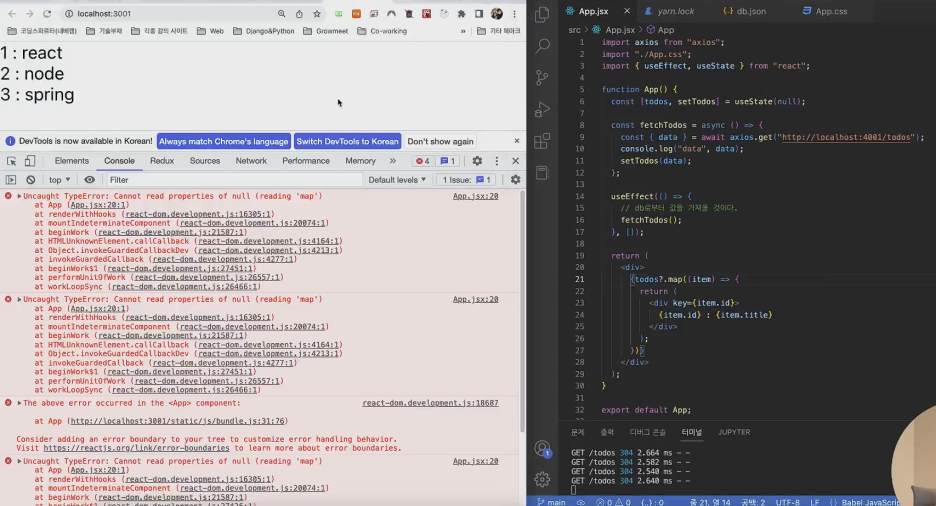Open the DevTools three-dot customize menu
The image size is (936, 506).
[x=497, y=161]
